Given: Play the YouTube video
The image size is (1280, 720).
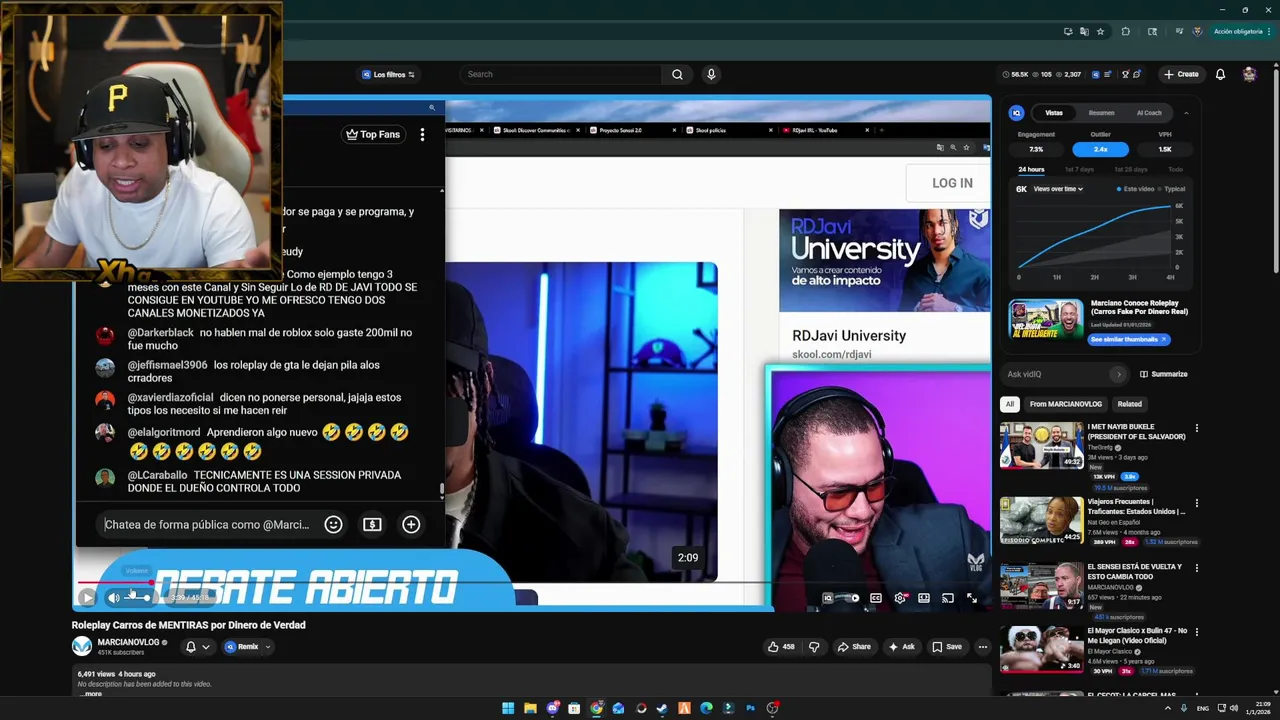Looking at the screenshot, I should (x=87, y=598).
